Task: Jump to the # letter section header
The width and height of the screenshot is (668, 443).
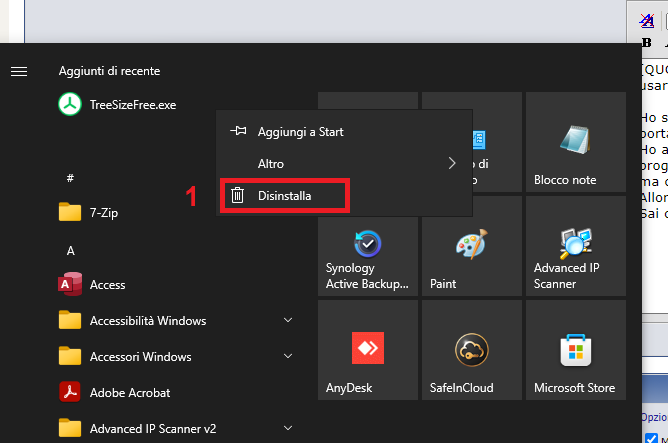Action: [70, 178]
